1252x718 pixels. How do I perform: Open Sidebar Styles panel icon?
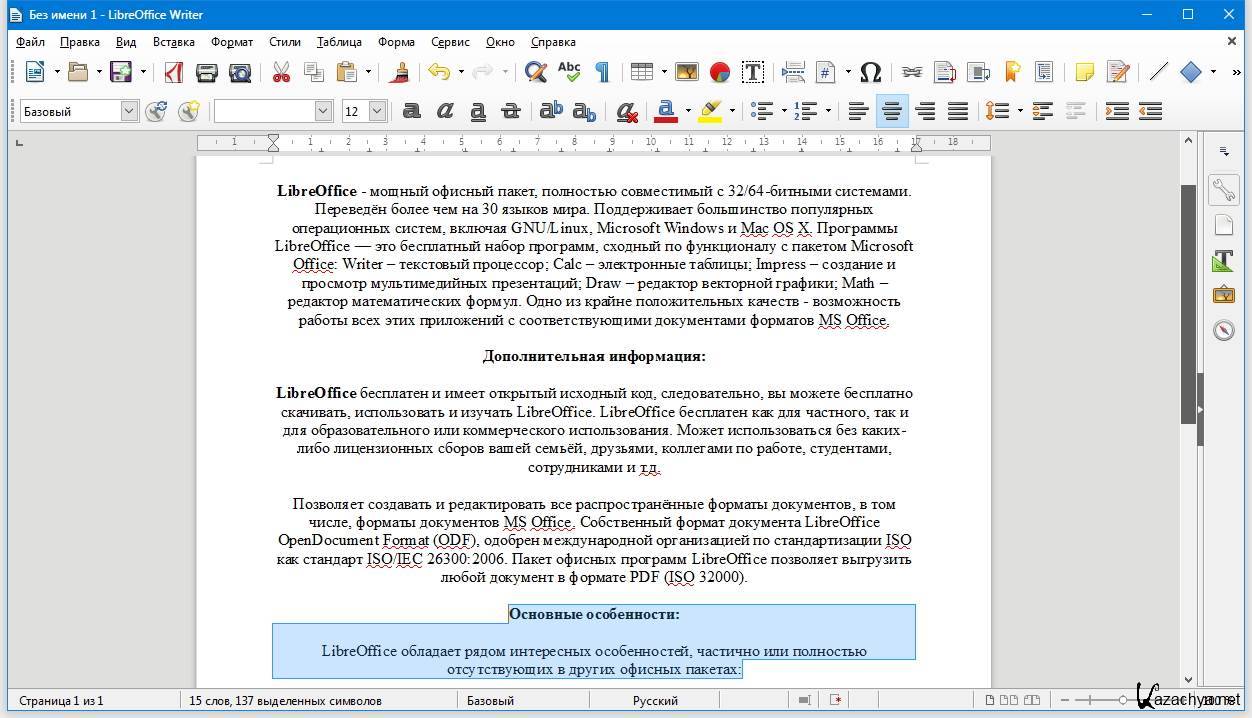point(1224,261)
